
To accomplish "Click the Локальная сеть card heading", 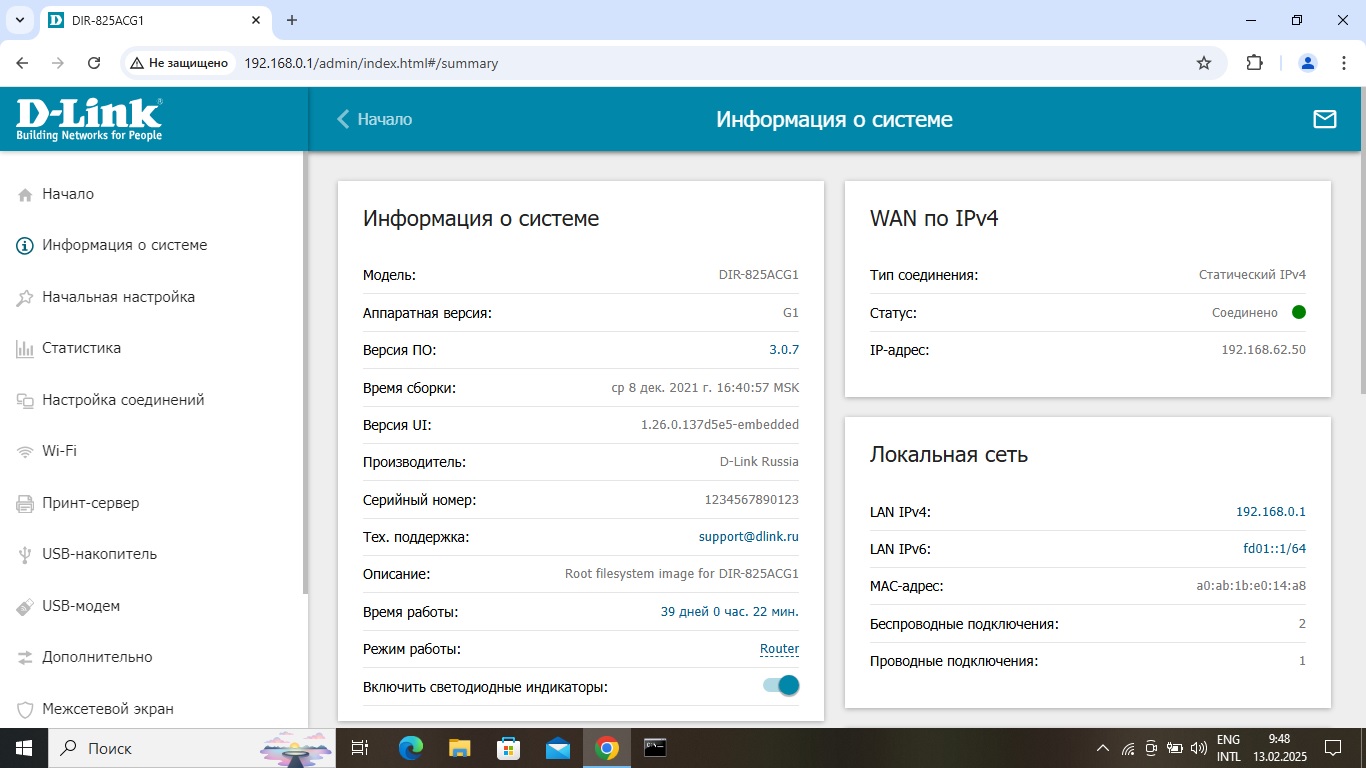I will coord(949,455).
